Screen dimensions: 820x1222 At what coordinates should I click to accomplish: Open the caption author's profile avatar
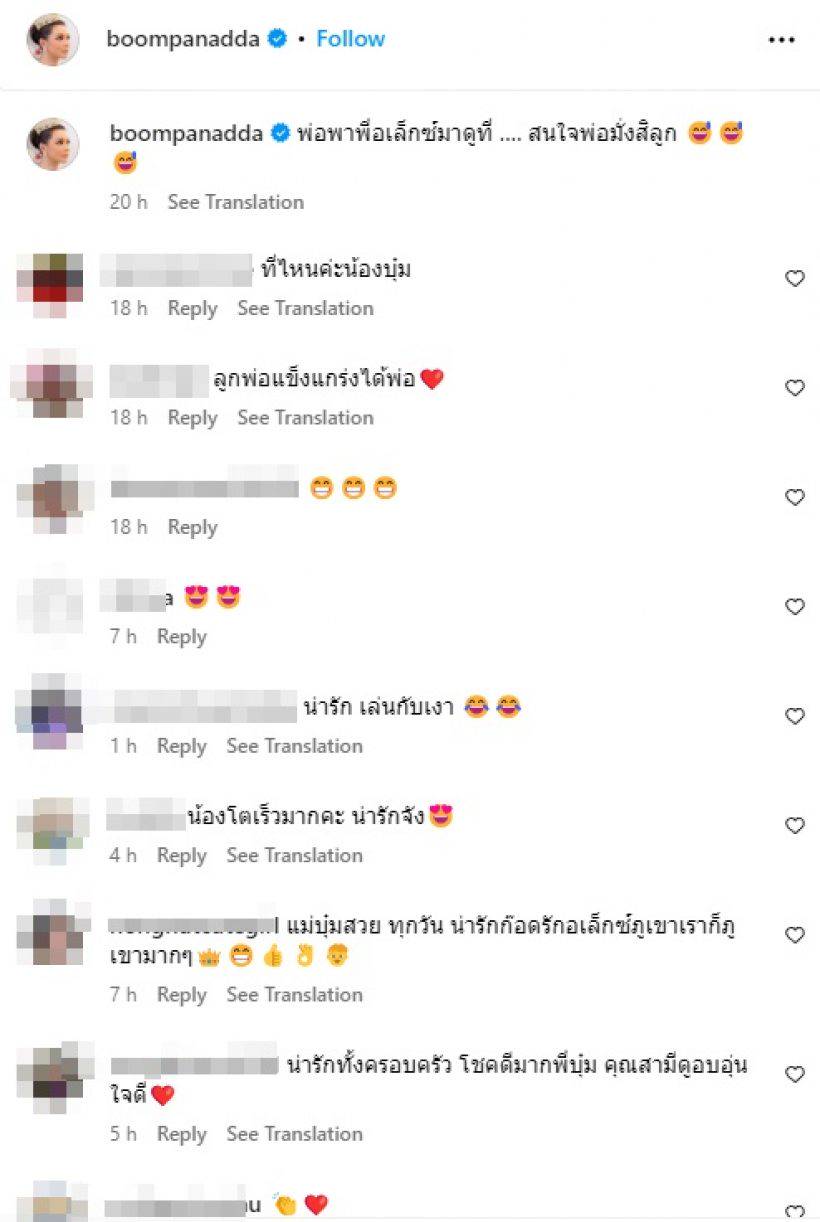53,144
